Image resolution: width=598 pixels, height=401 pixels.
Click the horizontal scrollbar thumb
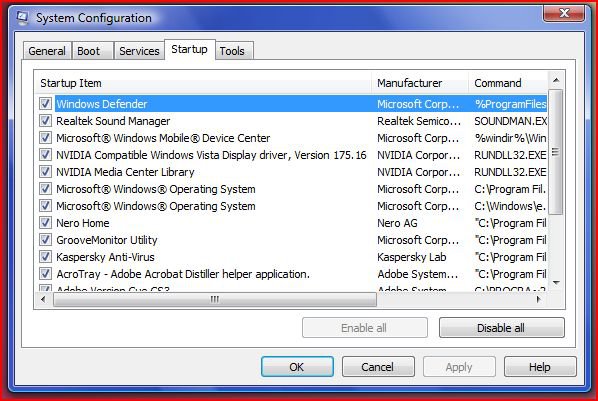pos(215,299)
